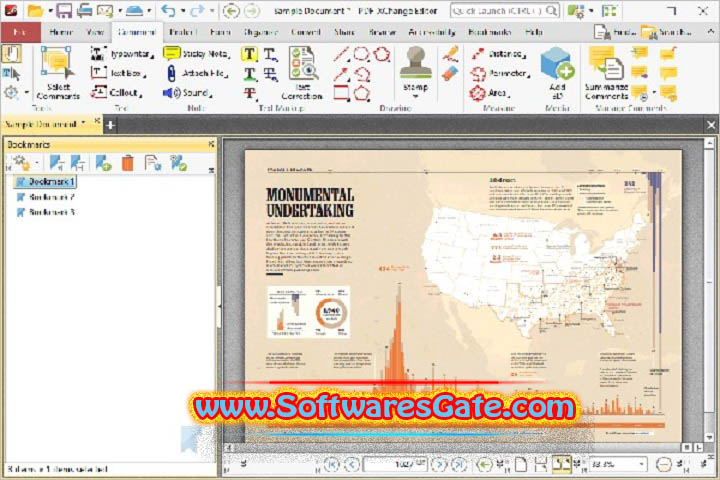The width and height of the screenshot is (720, 480).
Task: Go to the next page
Action: click(439, 464)
